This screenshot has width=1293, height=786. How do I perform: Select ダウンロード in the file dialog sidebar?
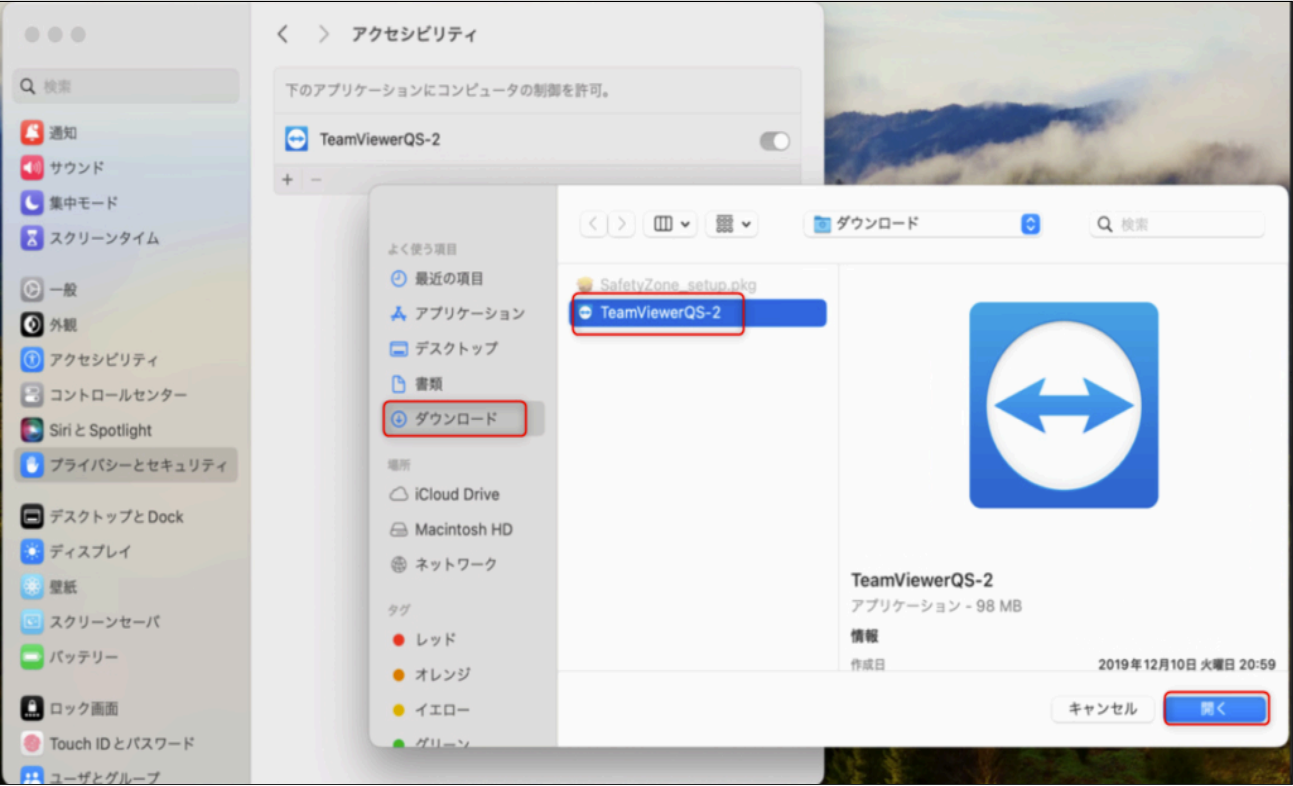(x=456, y=419)
